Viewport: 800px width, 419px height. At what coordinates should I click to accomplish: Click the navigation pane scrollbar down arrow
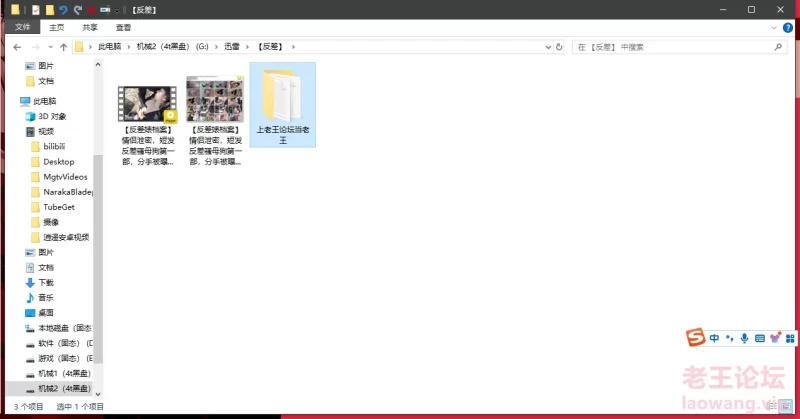coord(98,394)
